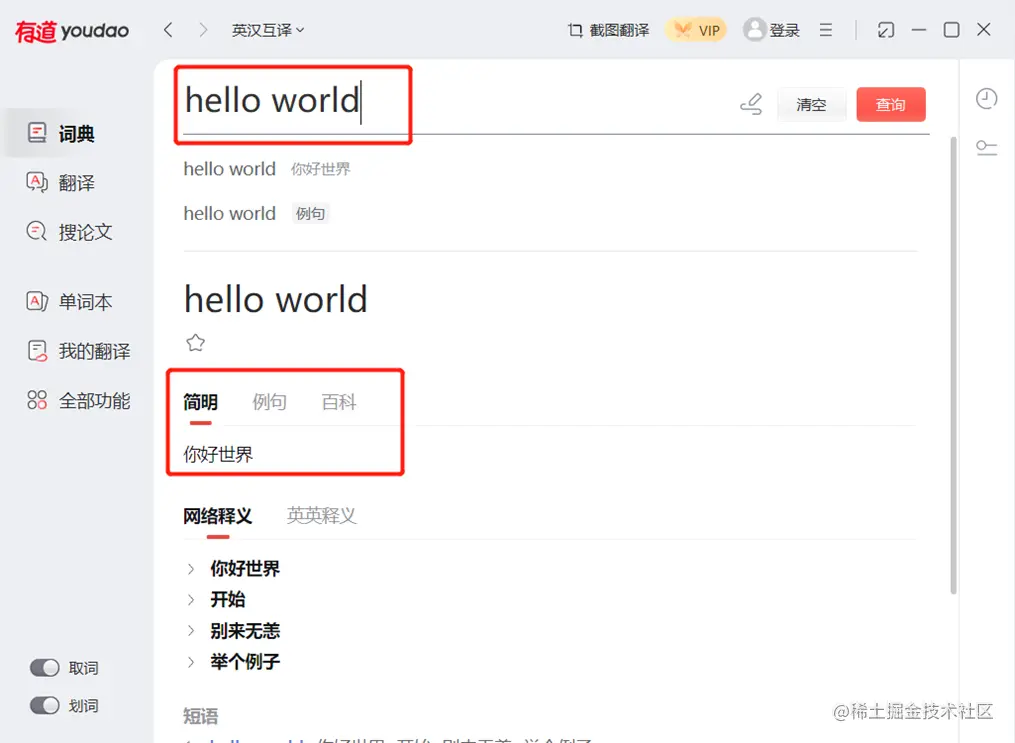Image resolution: width=1015 pixels, height=743 pixels.
Task: Switch to mini window mode icon
Action: 886,30
